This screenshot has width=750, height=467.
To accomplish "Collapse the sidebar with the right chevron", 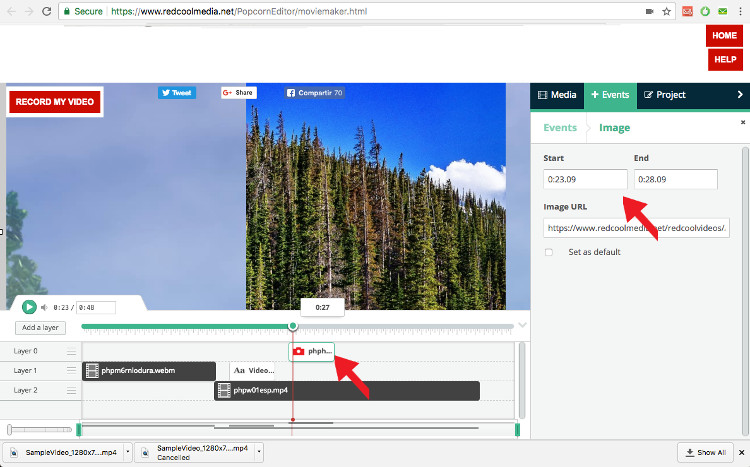I will (739, 95).
